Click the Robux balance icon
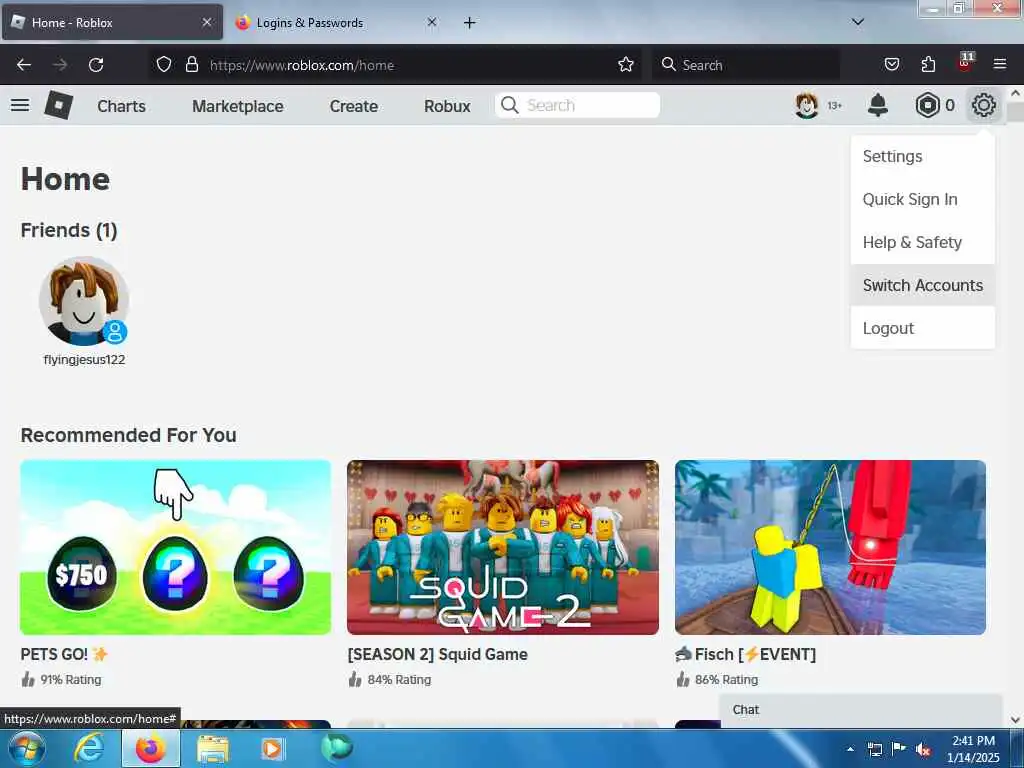The width and height of the screenshot is (1024, 768). 927,105
